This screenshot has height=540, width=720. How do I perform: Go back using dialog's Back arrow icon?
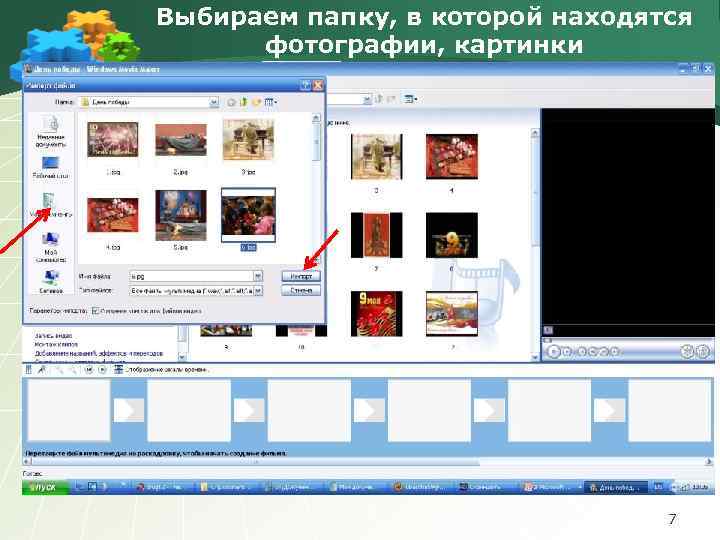click(231, 102)
